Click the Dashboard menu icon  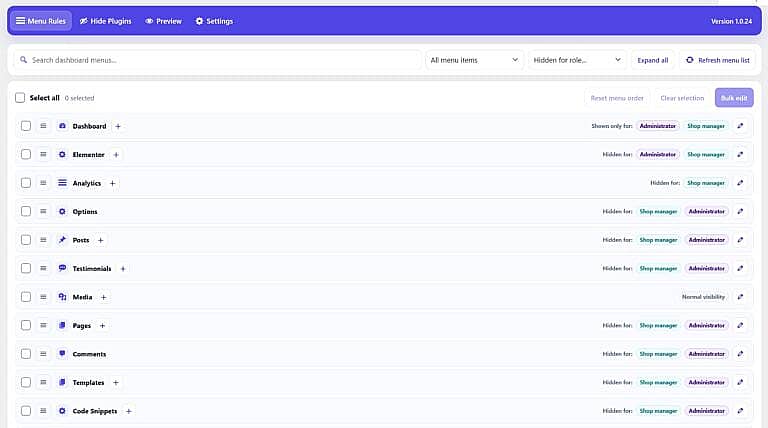point(62,126)
